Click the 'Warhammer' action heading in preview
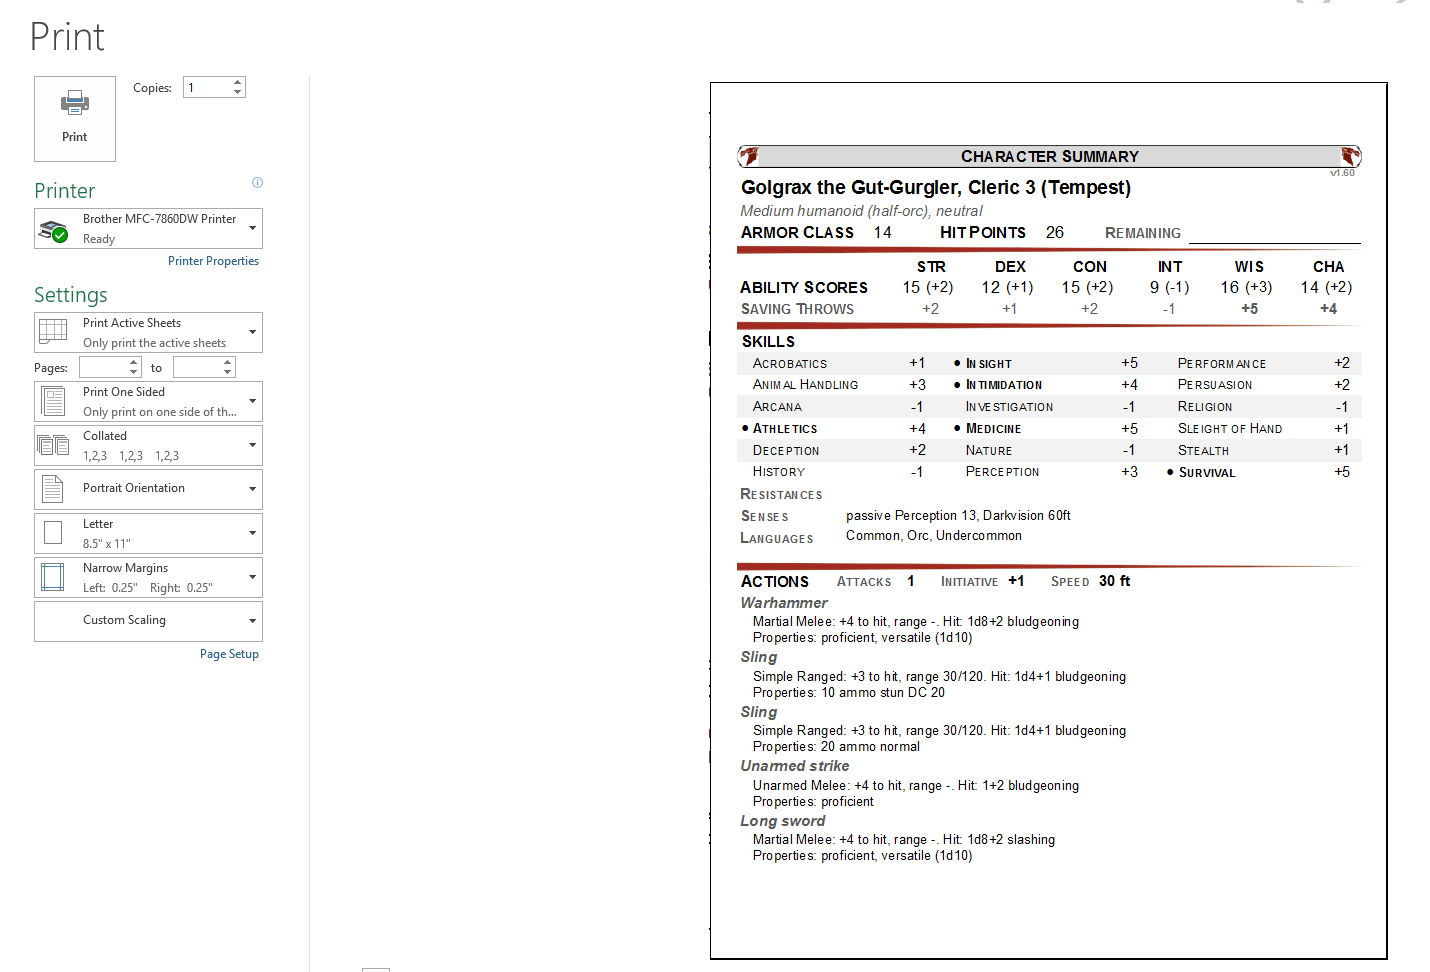Viewport: 1430px width, 972px height. 784,603
